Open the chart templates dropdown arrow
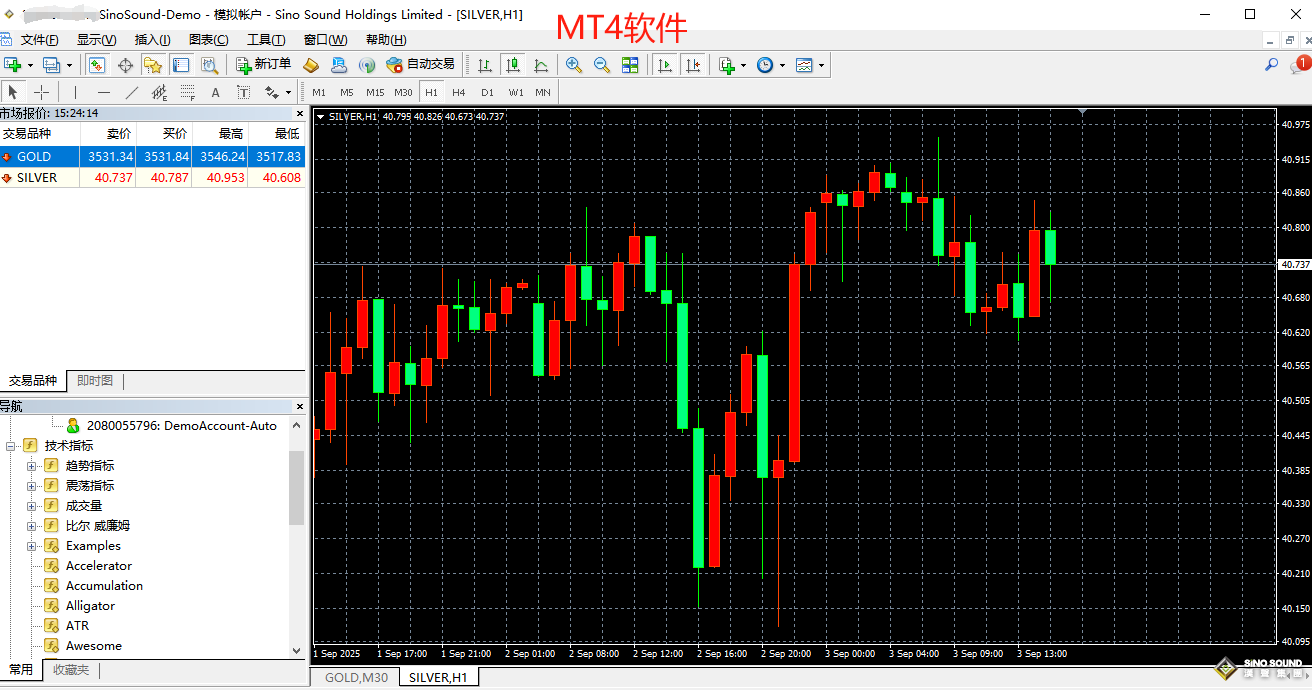Screen dimensions: 1312x690 [x=822, y=66]
